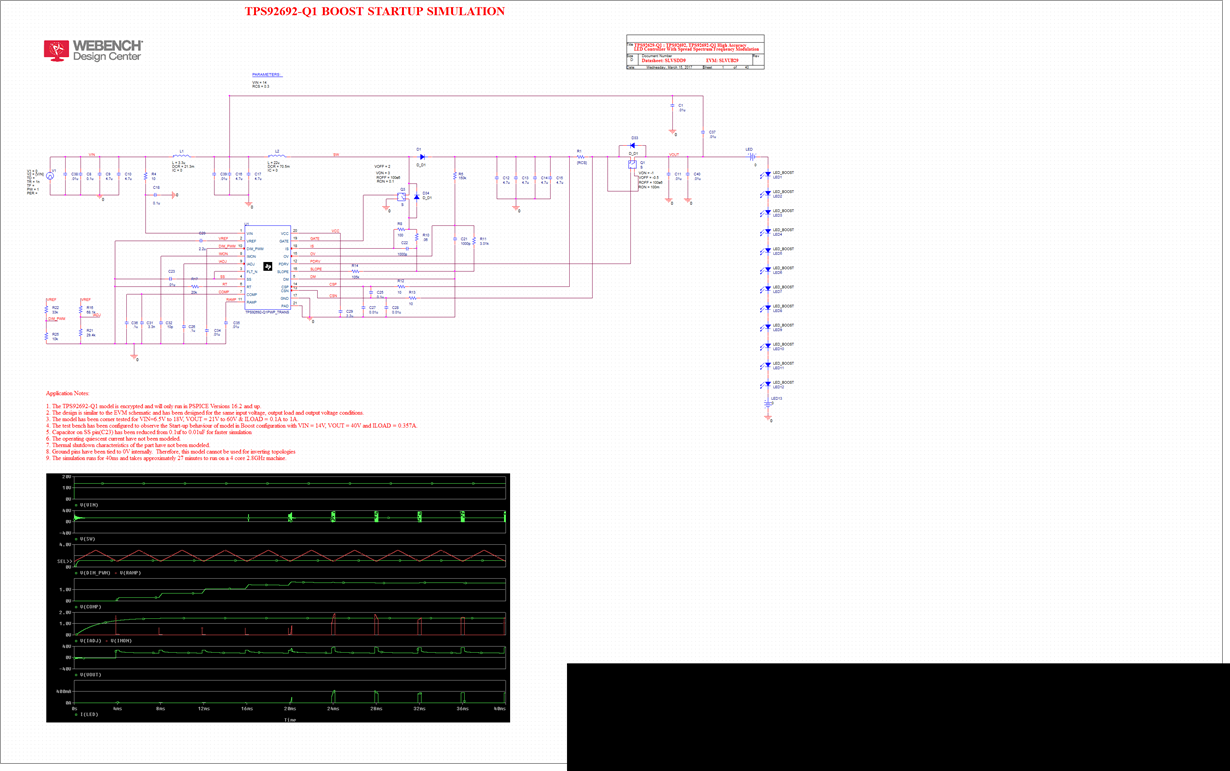Screen dimensions: 1230x771
Task: Select resistor R1 labeled RCS
Action: 579,156
